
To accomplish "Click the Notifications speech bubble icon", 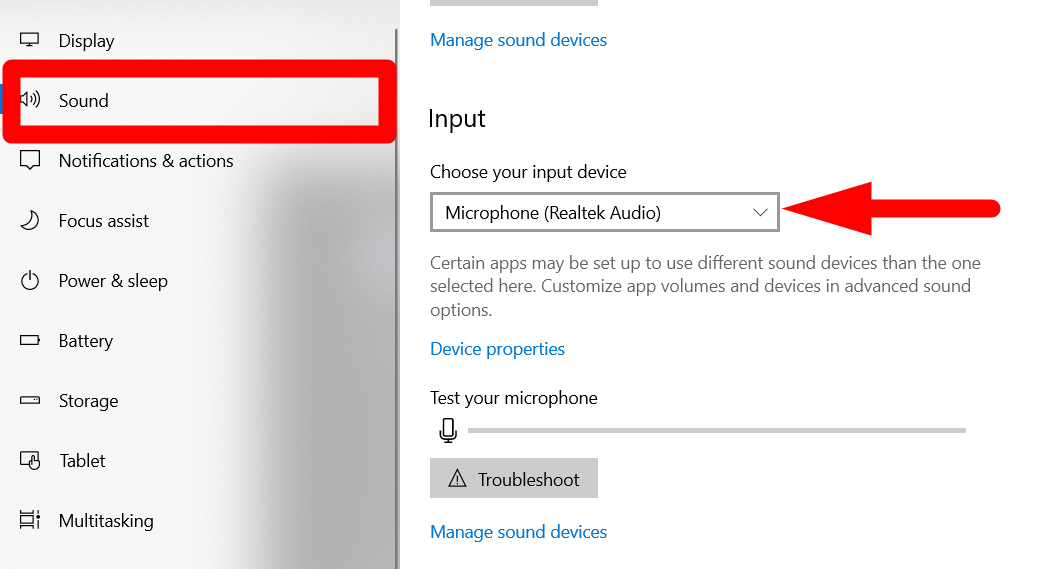I will [30, 161].
